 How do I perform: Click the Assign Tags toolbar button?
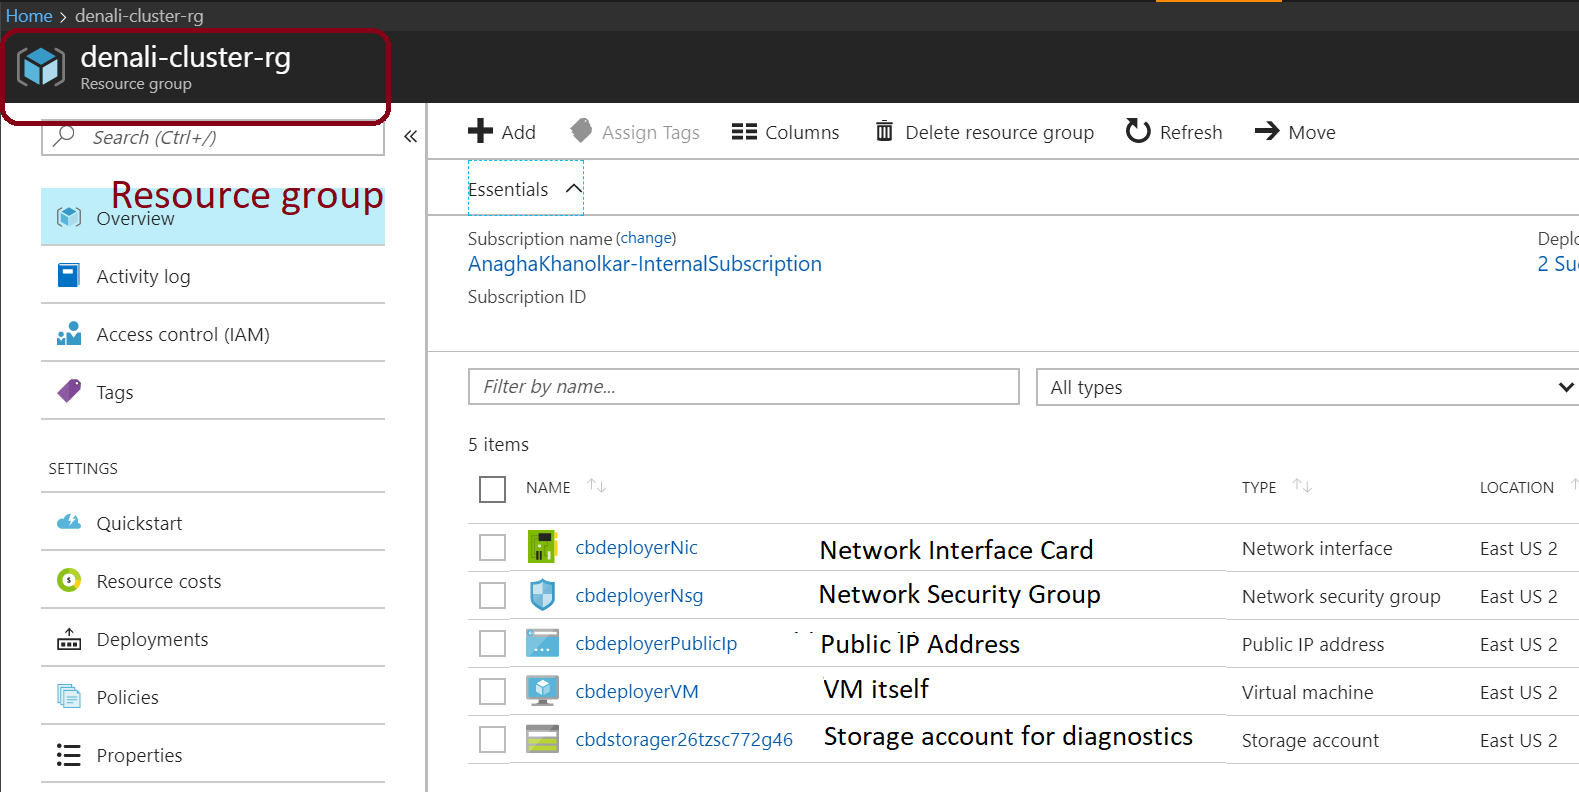[x=635, y=132]
